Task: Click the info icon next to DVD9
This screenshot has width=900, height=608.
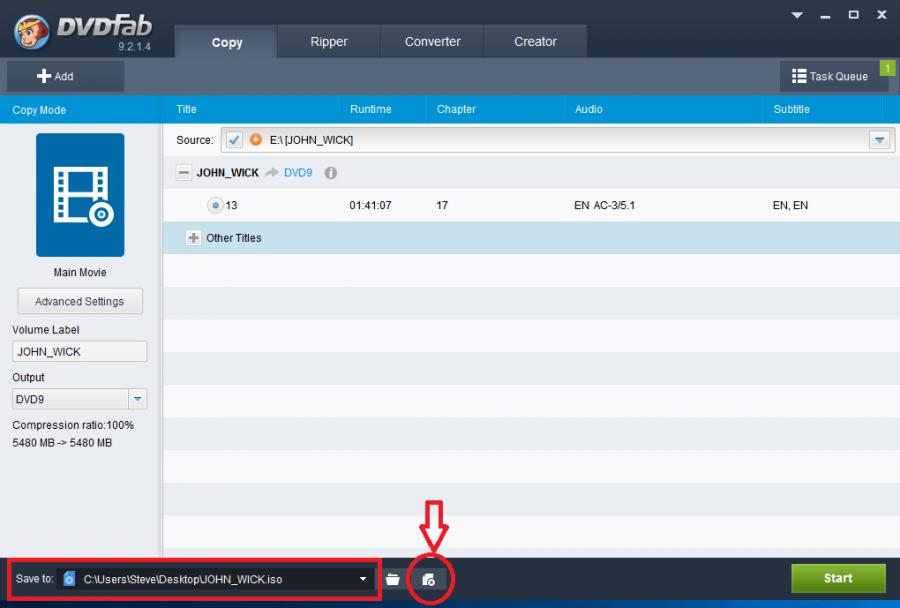Action: coord(331,173)
